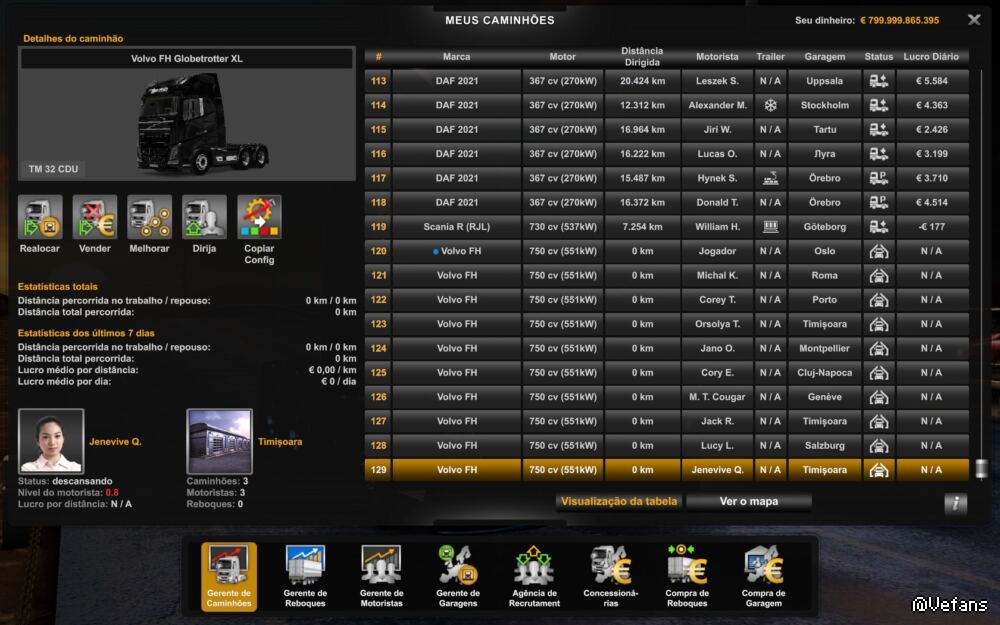Click status icon for truck 117
Image resolution: width=1000 pixels, height=625 pixels.
879,179
